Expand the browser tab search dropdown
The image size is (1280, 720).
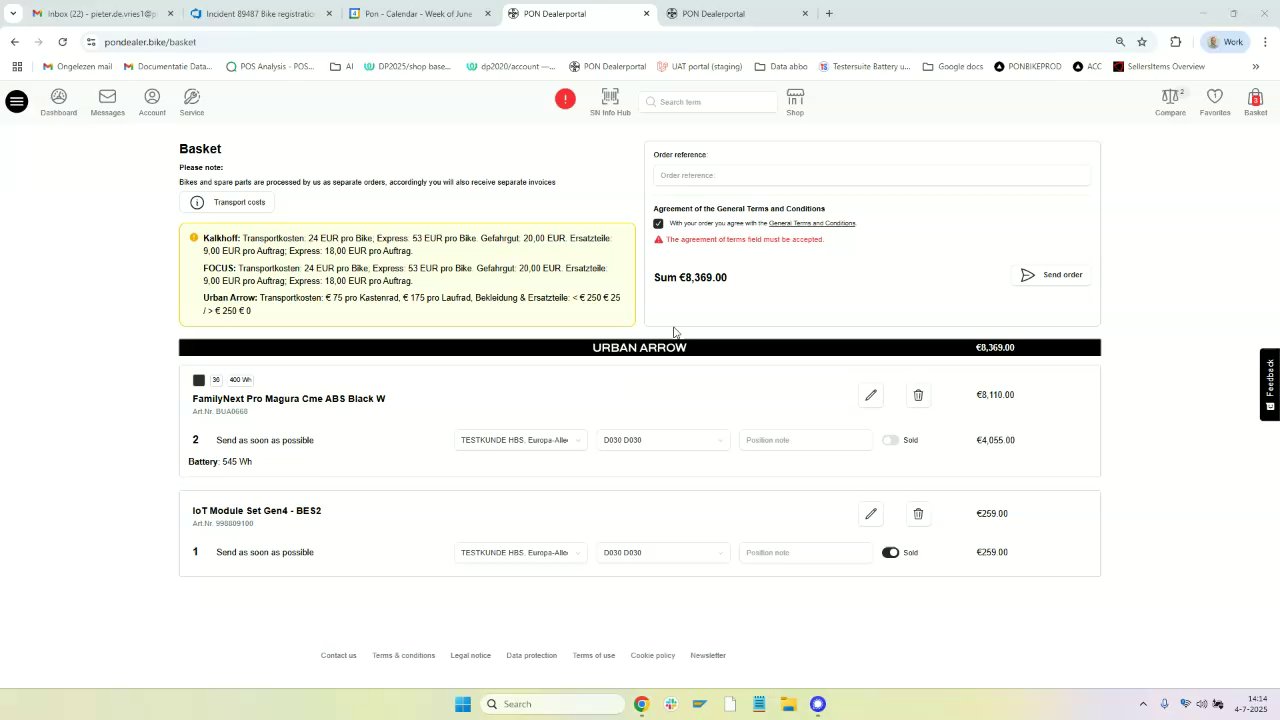click(13, 14)
